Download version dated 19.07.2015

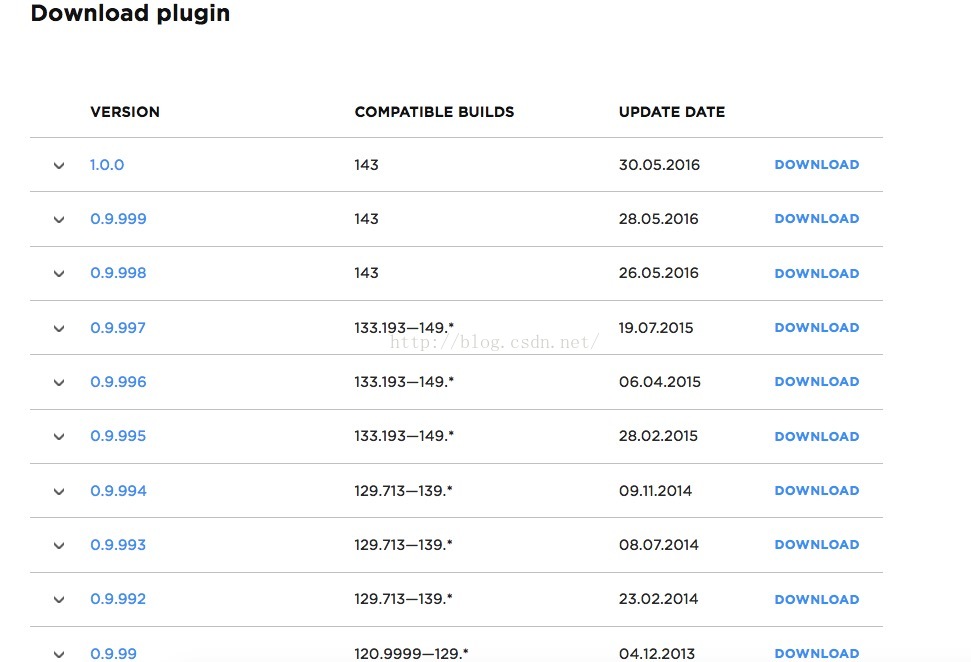tap(816, 328)
